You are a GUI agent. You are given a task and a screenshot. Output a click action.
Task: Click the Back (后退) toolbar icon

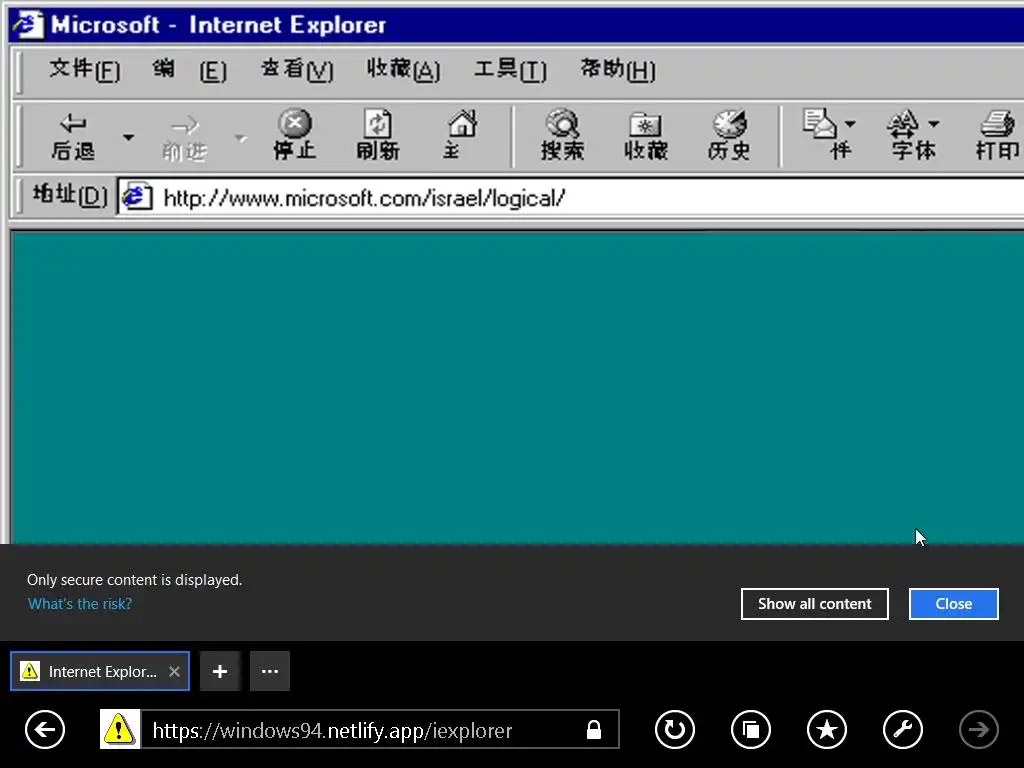point(72,136)
